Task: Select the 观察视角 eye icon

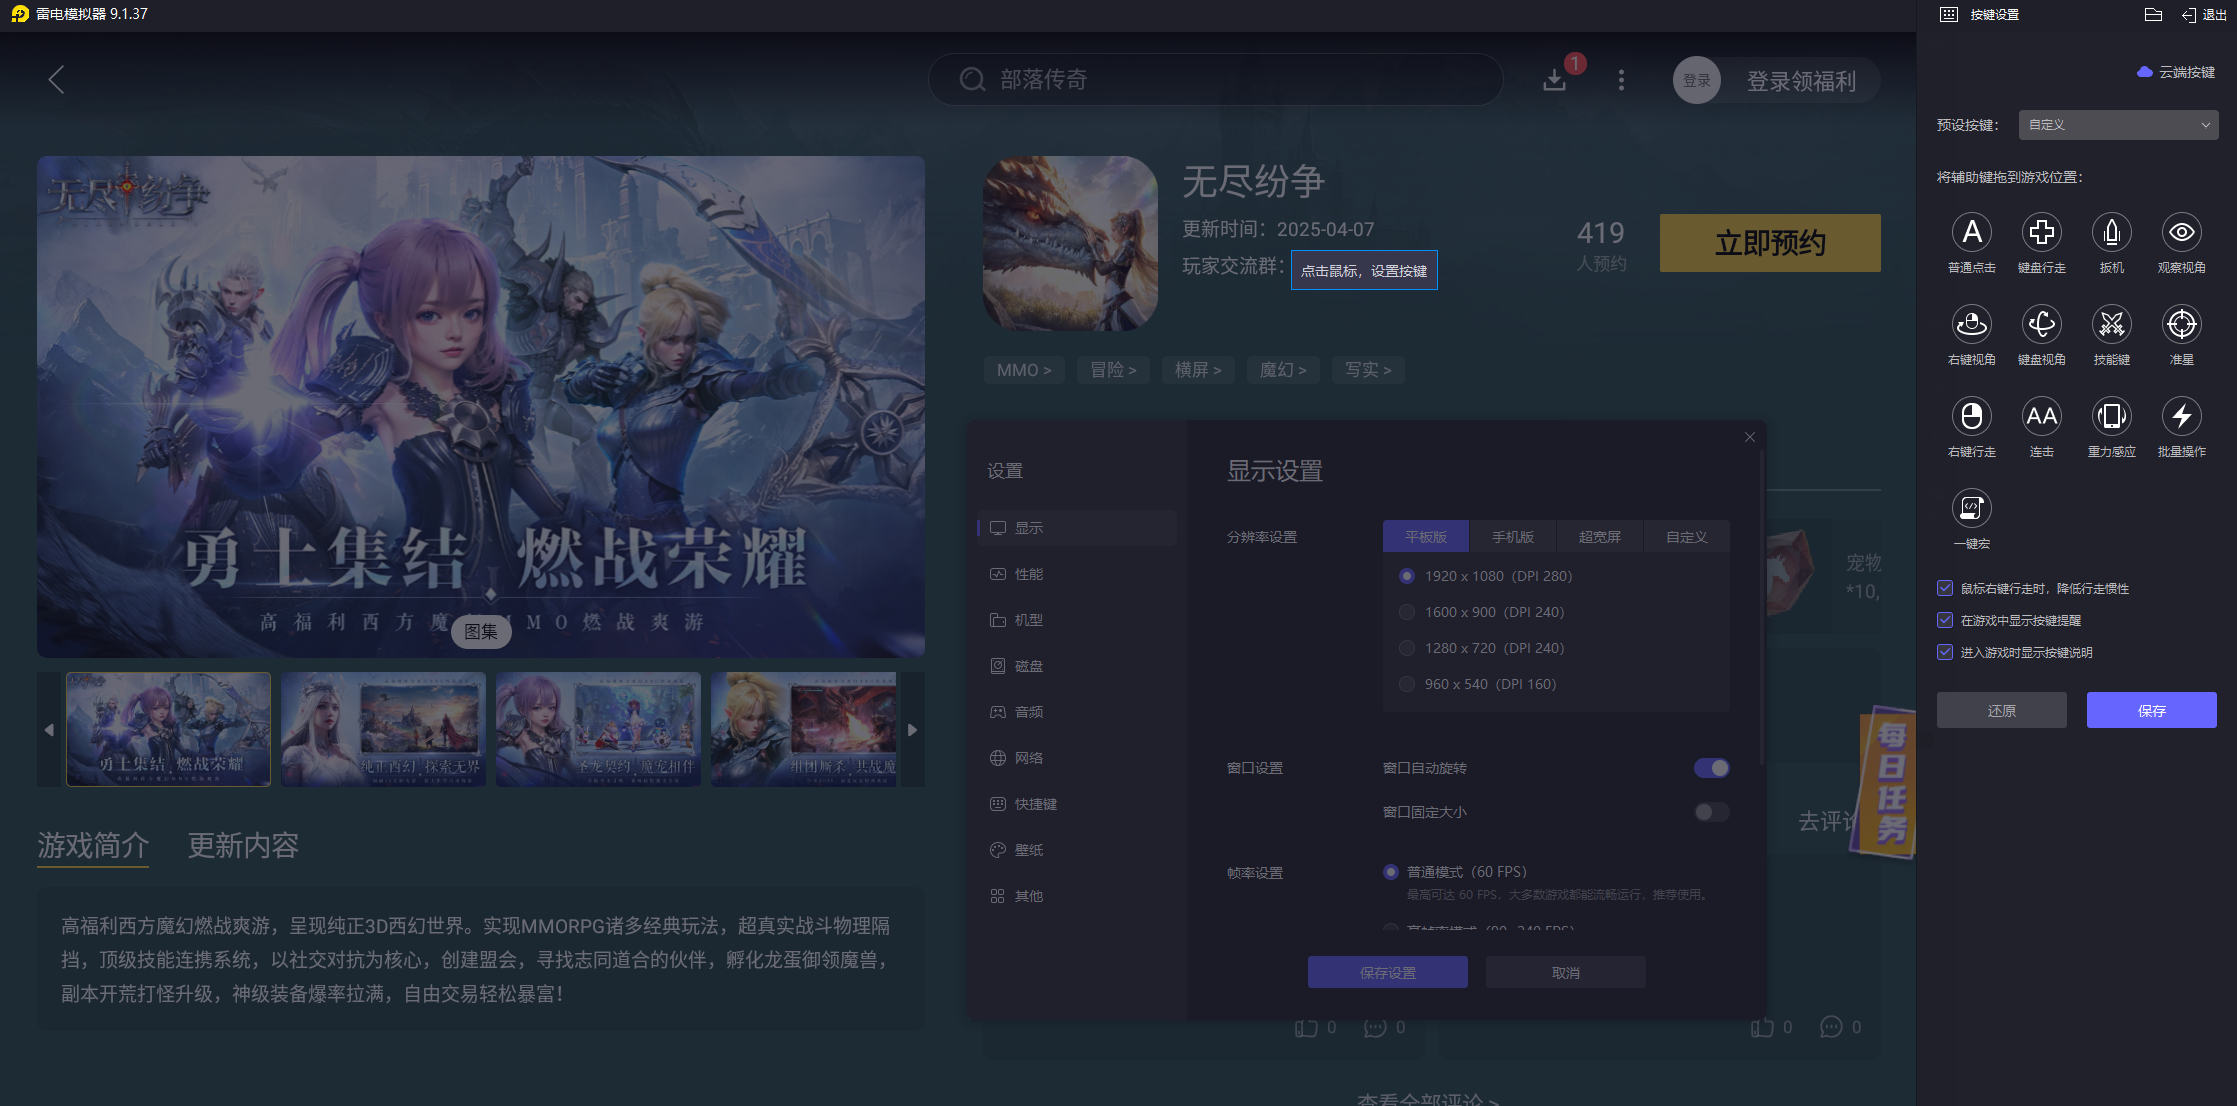Action: (2181, 232)
